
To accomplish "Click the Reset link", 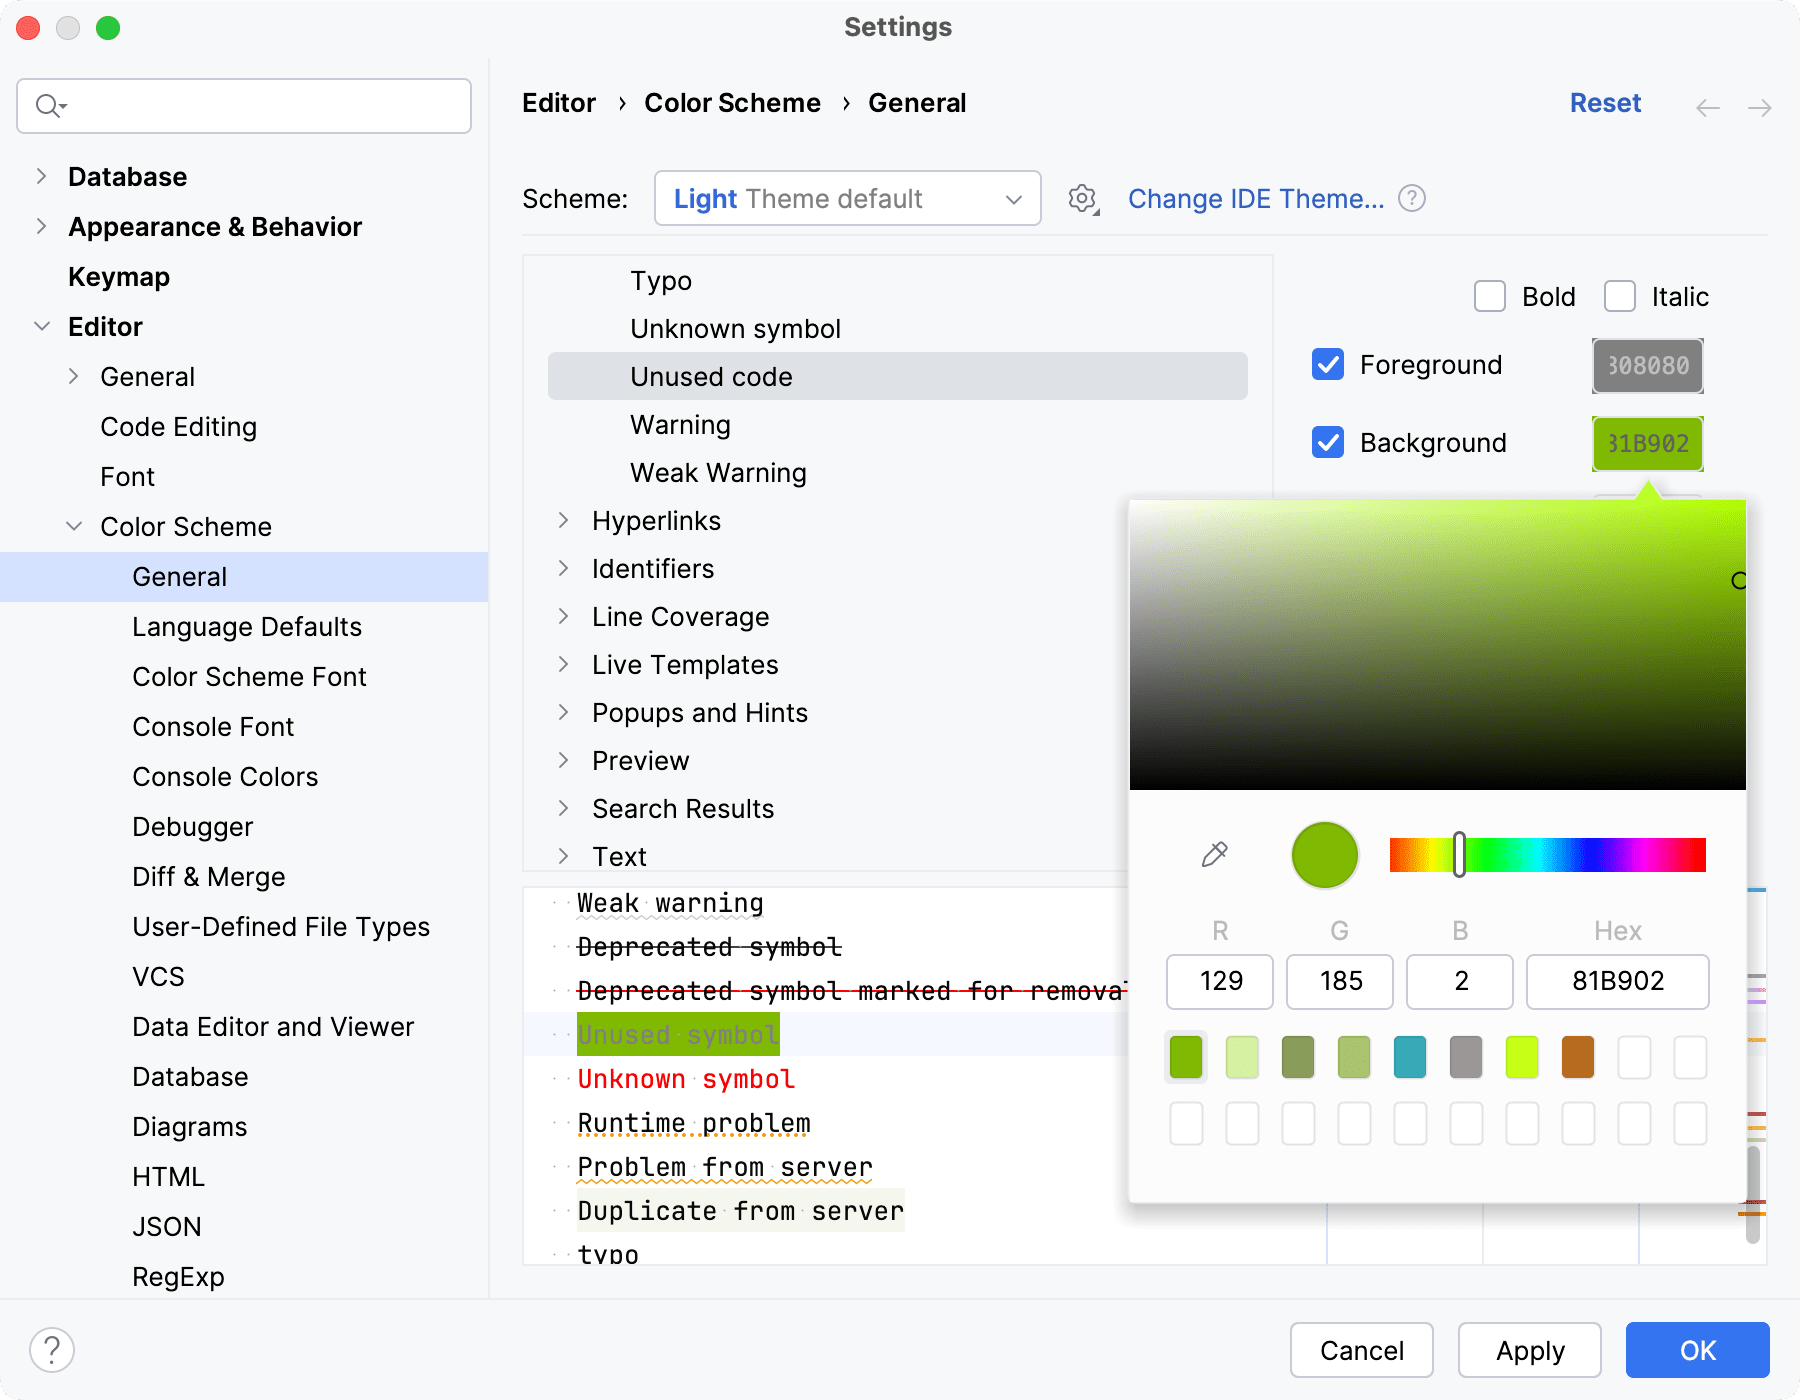I will tap(1605, 102).
